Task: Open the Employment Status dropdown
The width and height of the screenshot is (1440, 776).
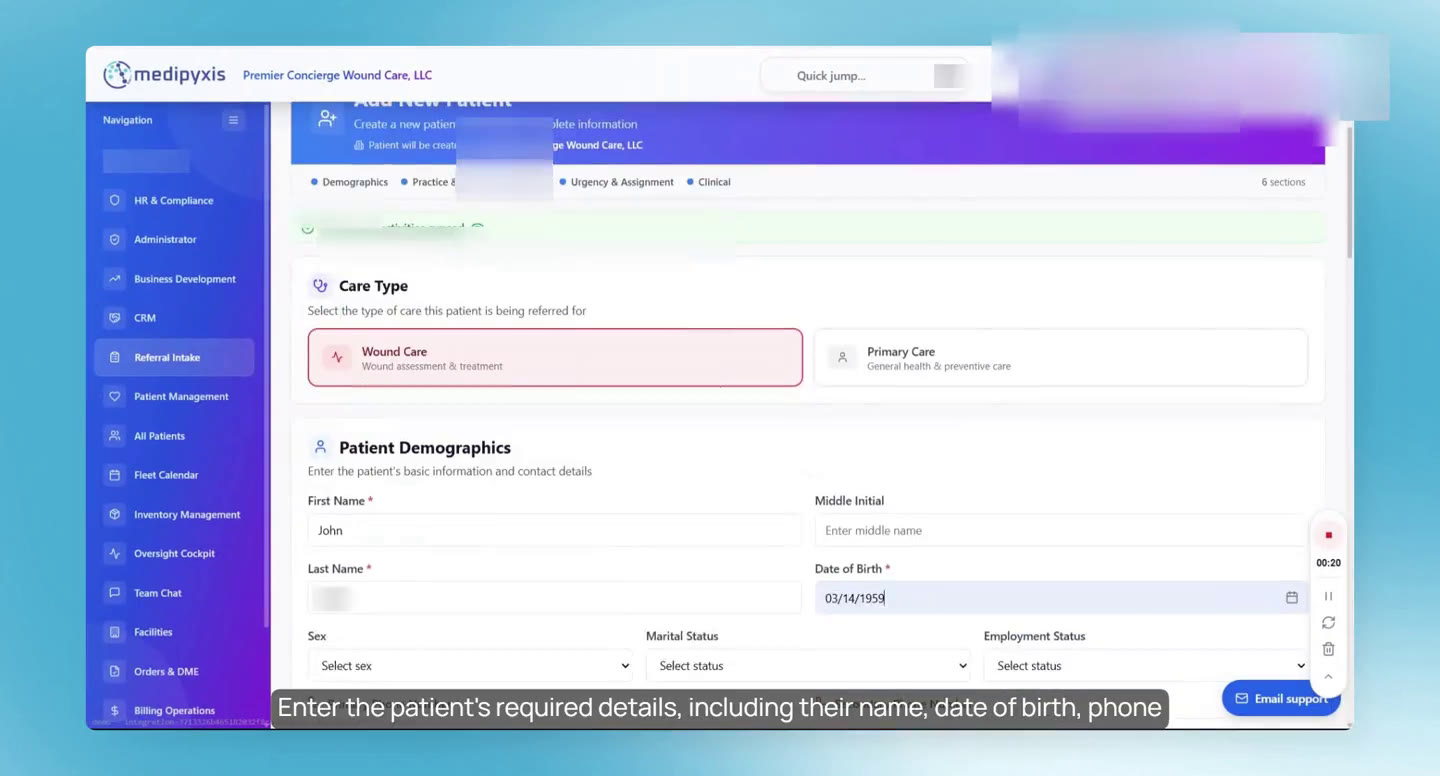Action: click(1147, 666)
